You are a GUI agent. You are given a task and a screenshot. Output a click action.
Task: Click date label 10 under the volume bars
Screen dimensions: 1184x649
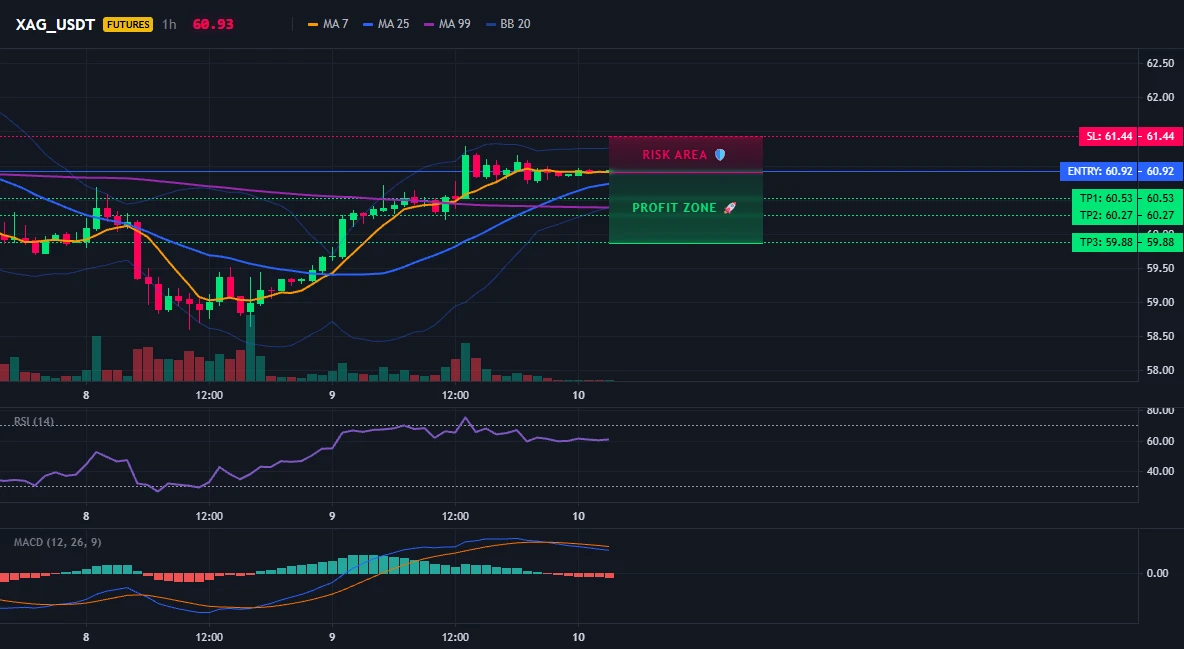(x=578, y=395)
